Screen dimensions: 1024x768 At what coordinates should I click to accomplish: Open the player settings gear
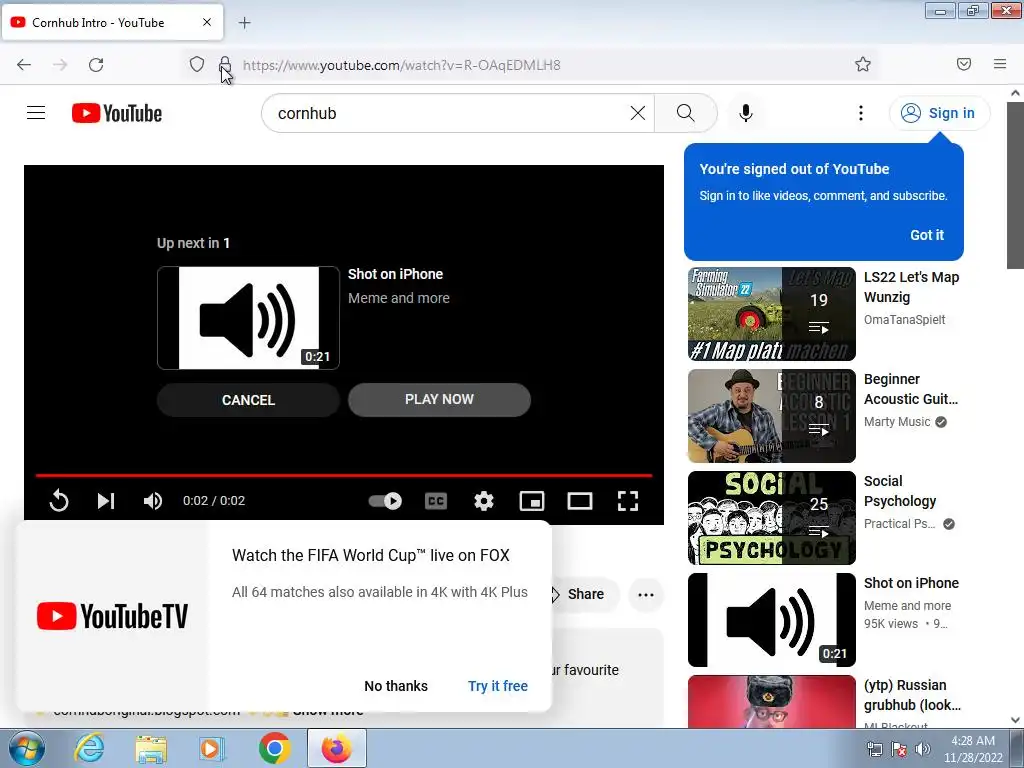[x=483, y=501]
